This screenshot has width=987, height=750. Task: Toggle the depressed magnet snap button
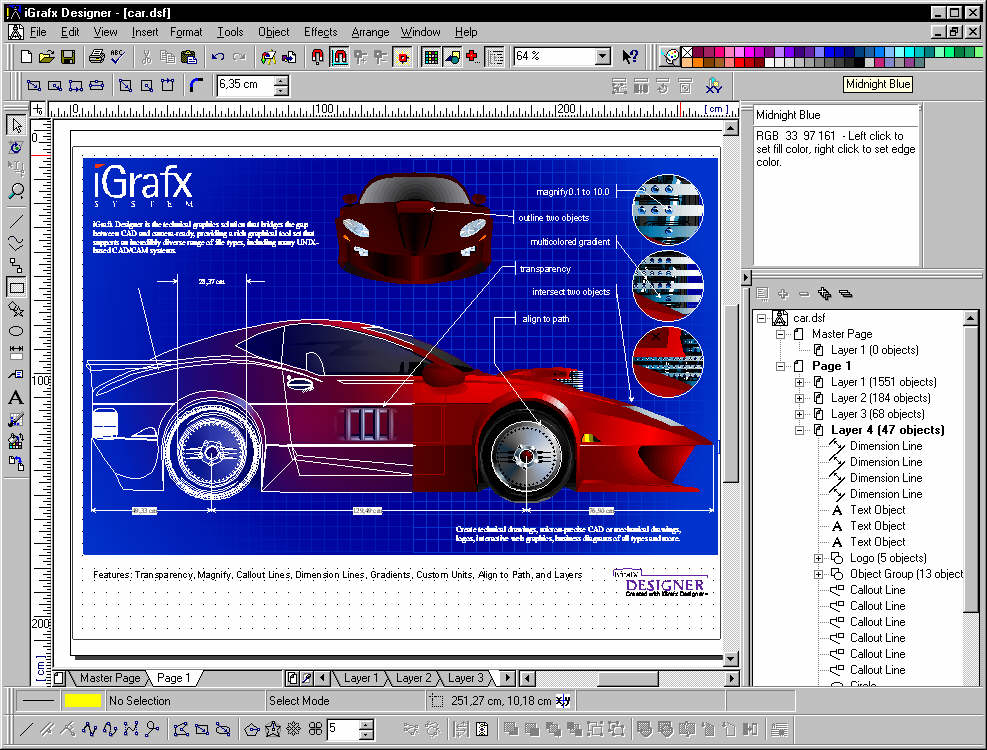click(x=339, y=57)
